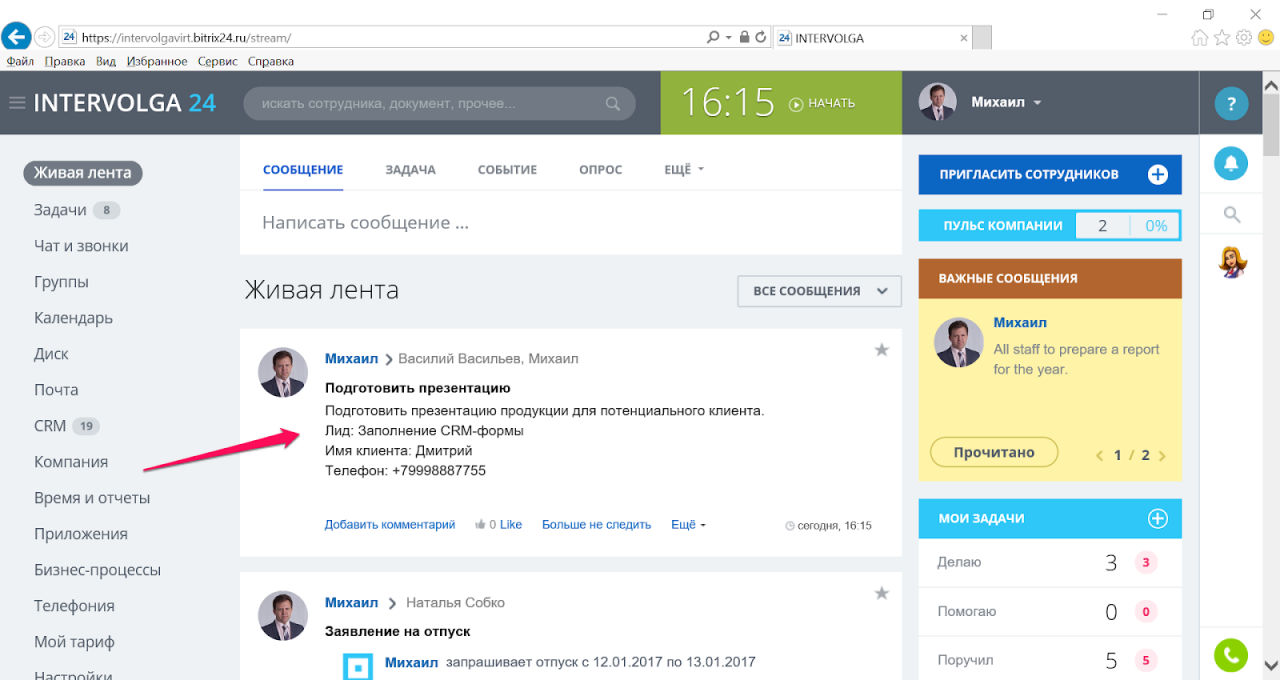This screenshot has height=680, width=1280.
Task: Click the address bar lock icon
Action: click(x=744, y=37)
